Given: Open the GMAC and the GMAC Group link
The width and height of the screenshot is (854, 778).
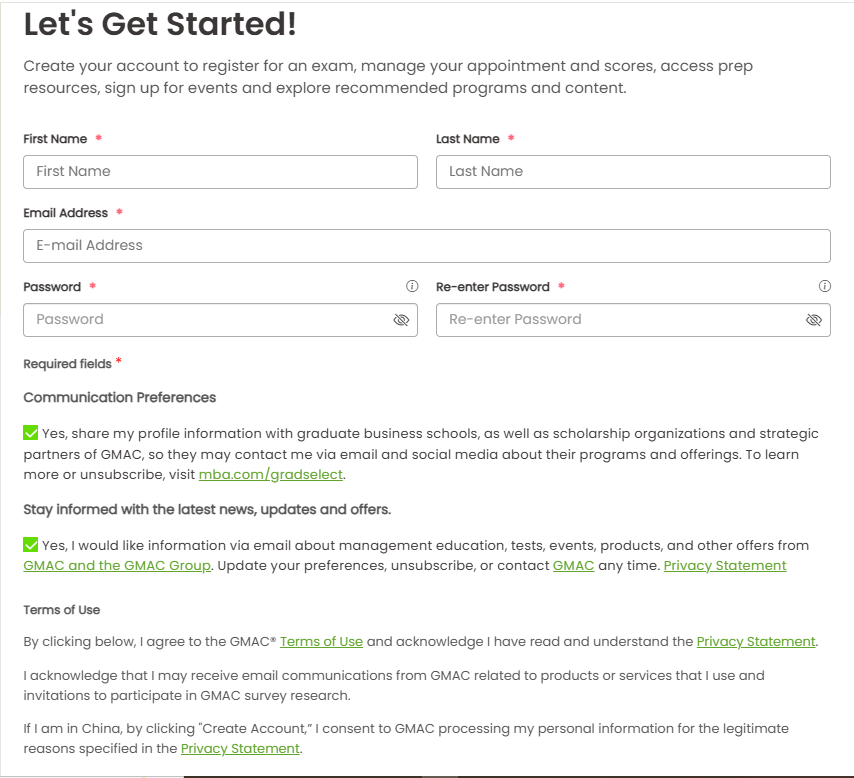Looking at the screenshot, I should coord(117,566).
